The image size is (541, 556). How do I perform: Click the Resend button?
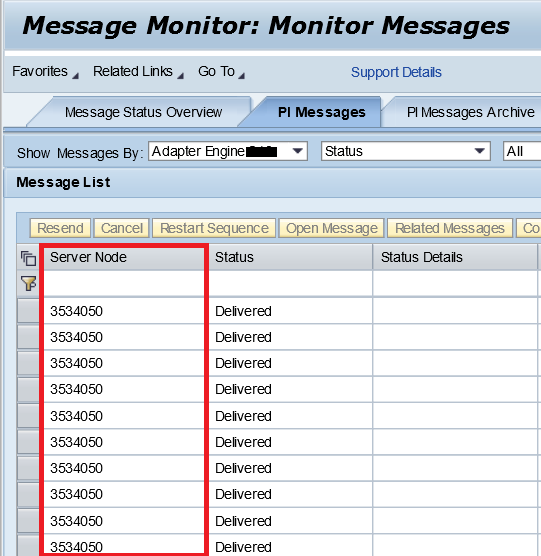point(60,228)
